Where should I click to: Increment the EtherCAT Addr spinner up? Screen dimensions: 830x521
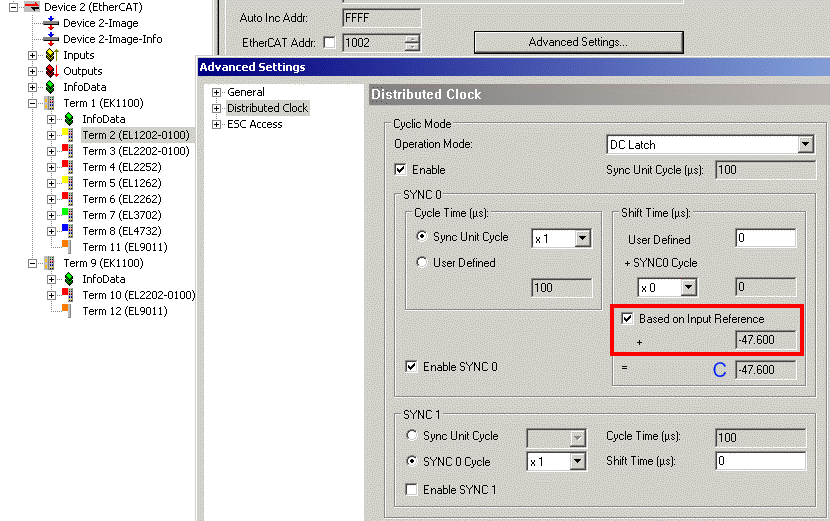point(412,39)
